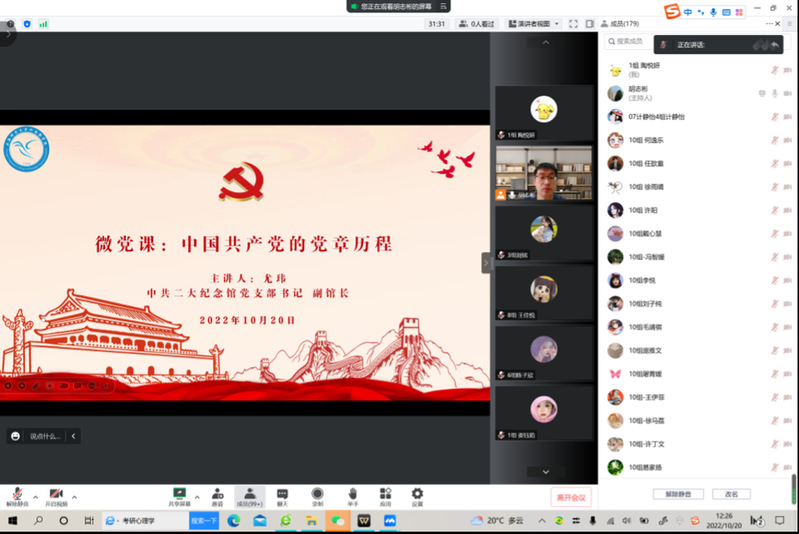The width and height of the screenshot is (799, 534).
Task: Open share screen options arrow
Action: tap(197, 497)
